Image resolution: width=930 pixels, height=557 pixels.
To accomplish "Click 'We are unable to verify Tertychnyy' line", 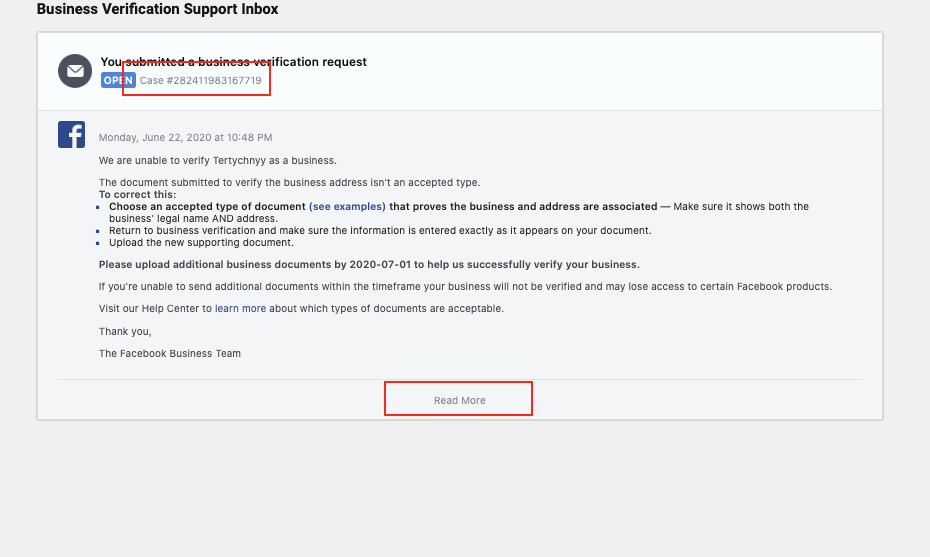I will [x=218, y=161].
